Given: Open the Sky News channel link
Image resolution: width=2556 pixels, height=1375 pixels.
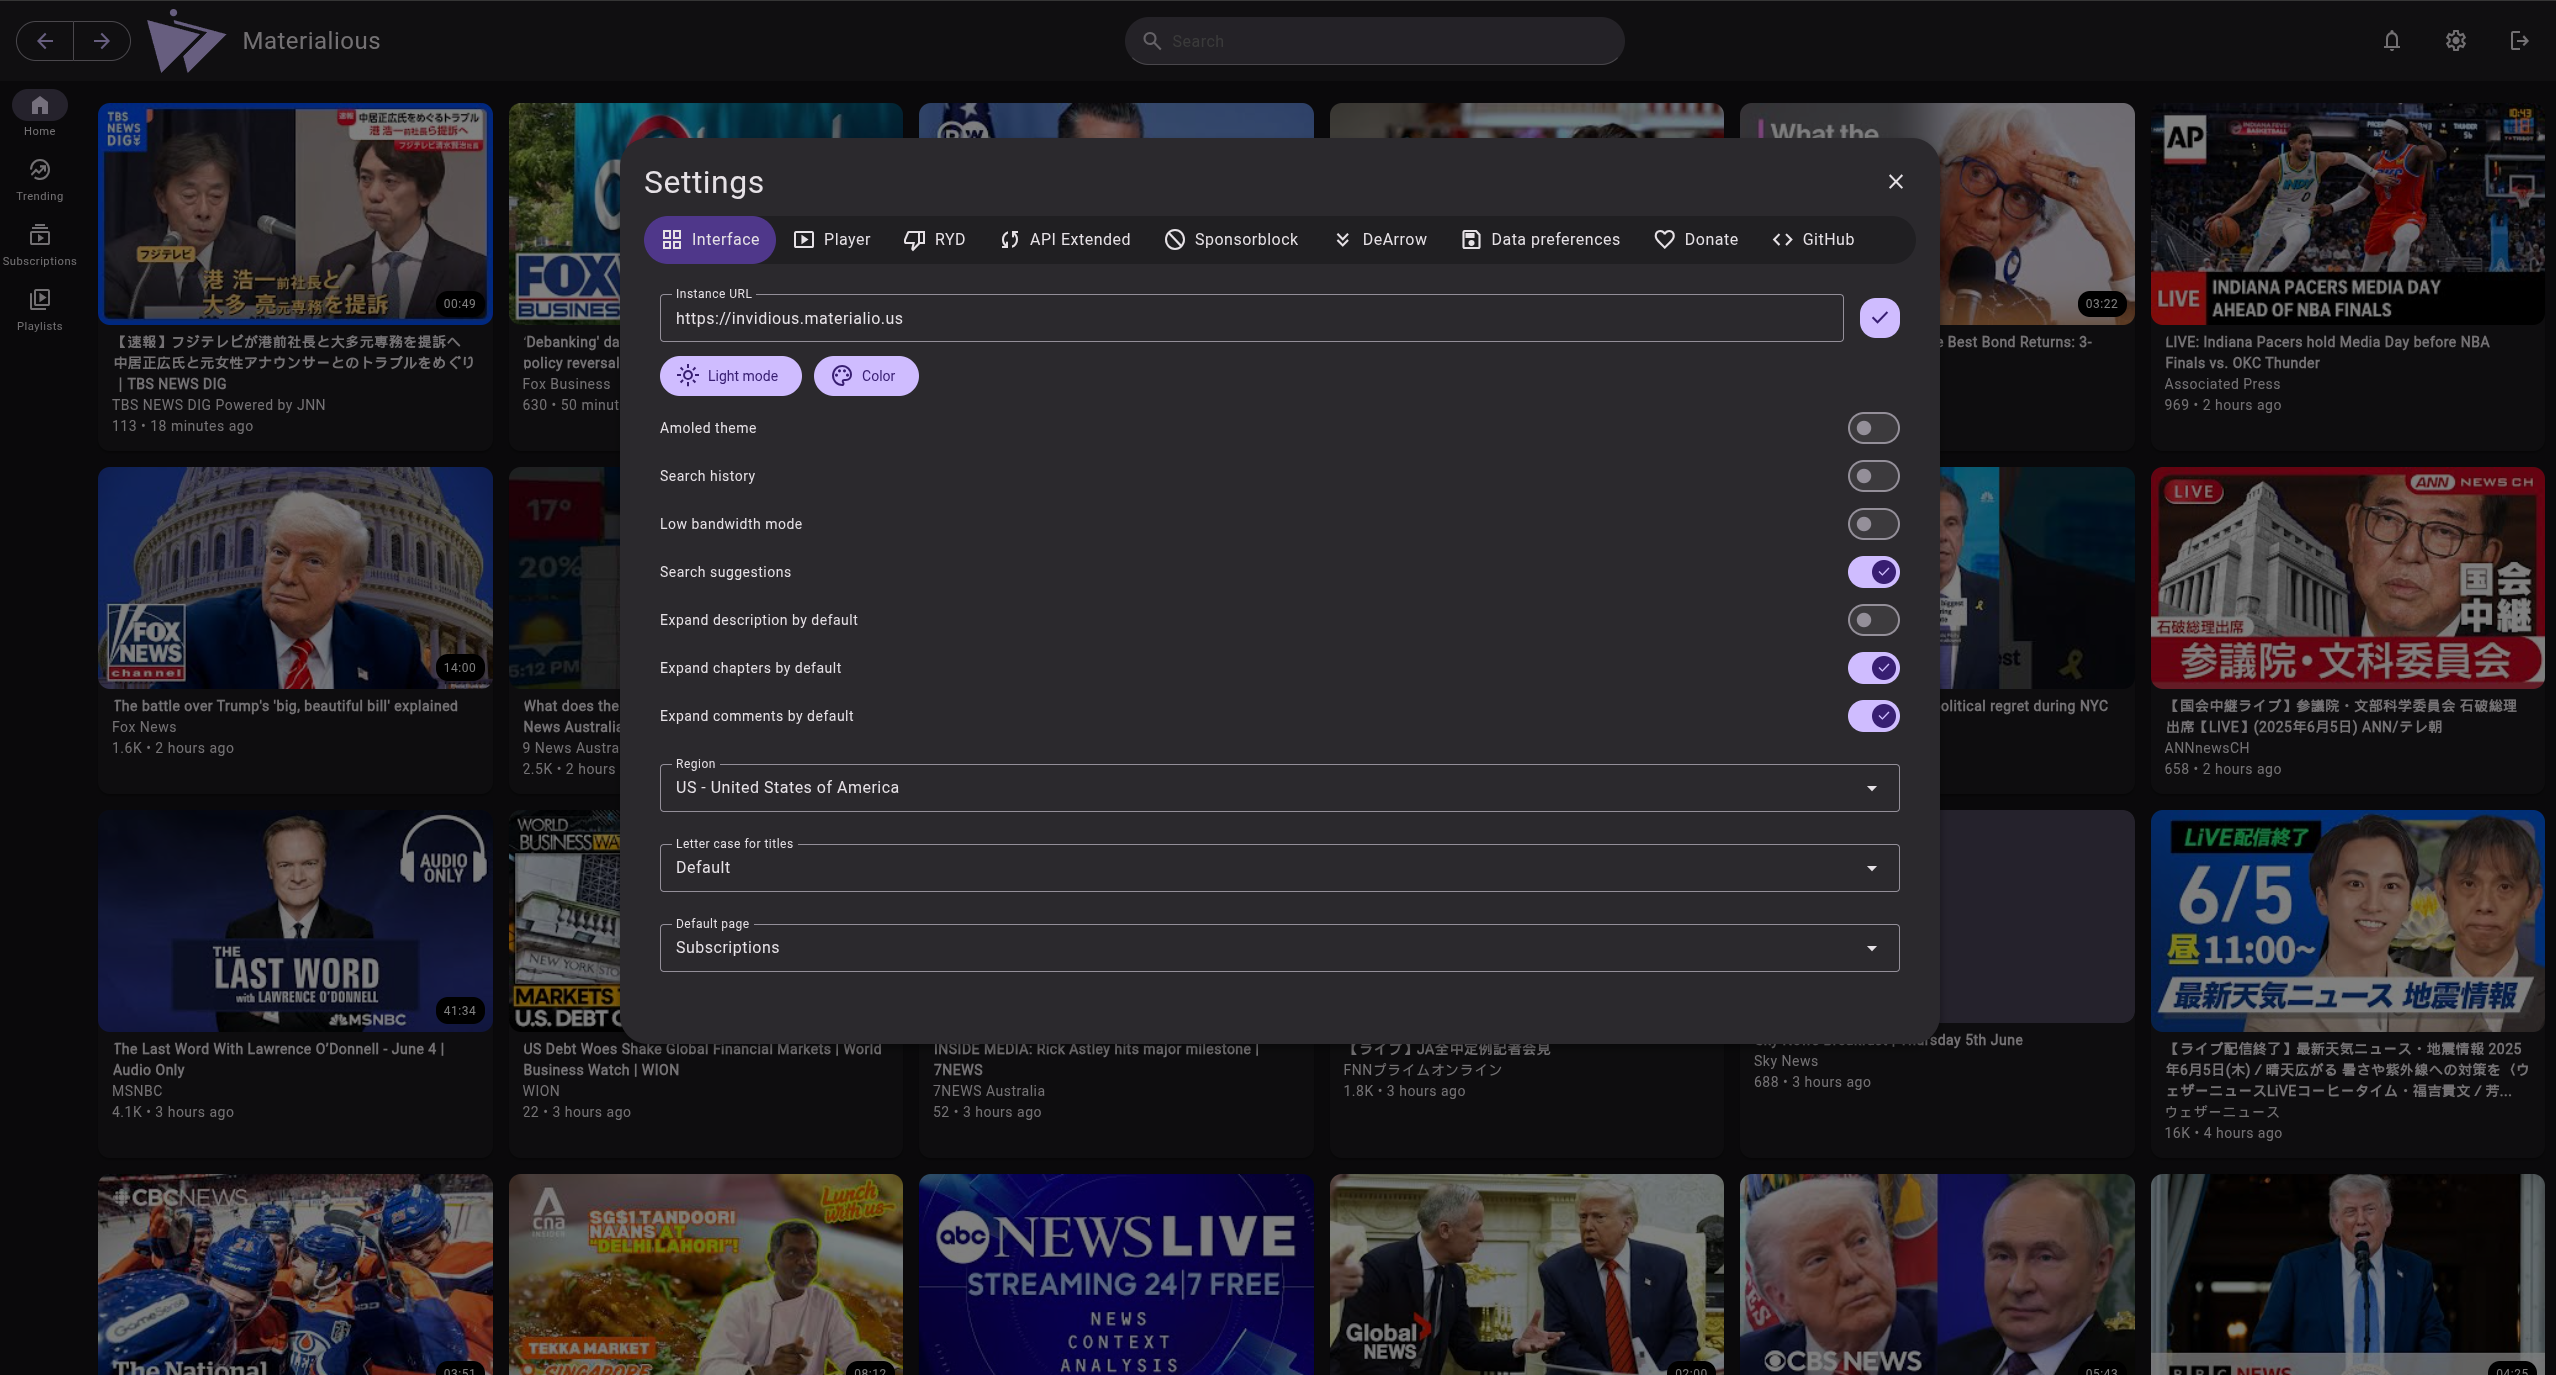Looking at the screenshot, I should [1785, 1061].
